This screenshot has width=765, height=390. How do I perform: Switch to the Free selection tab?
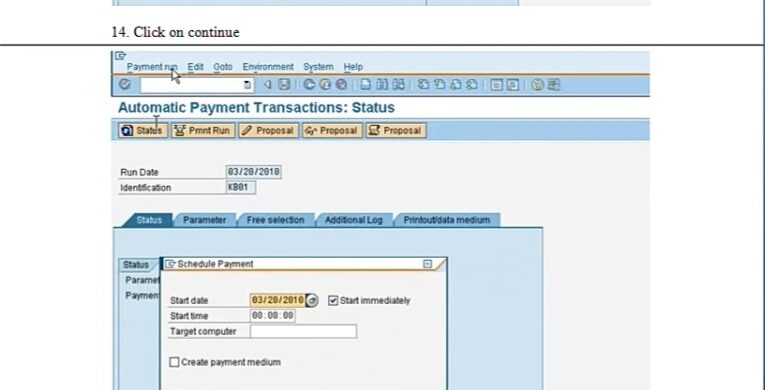pyautogui.click(x=275, y=220)
